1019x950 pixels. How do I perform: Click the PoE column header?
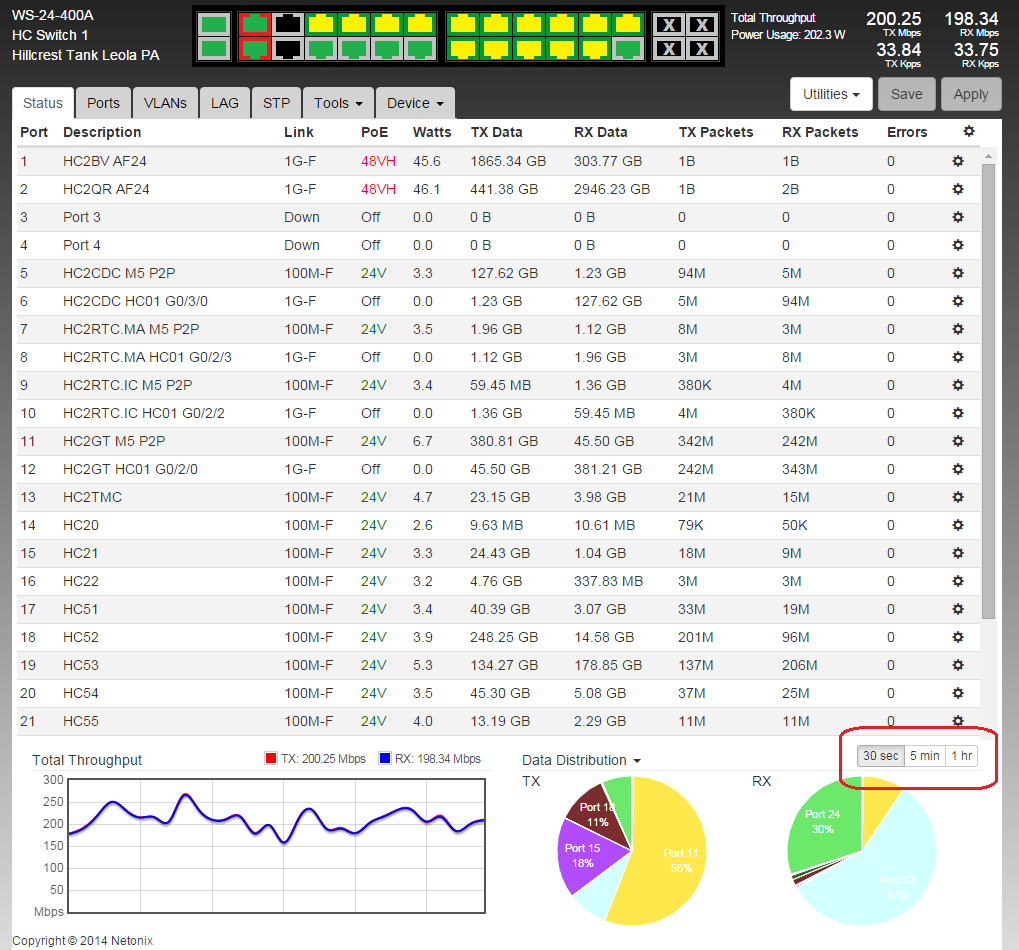tap(374, 132)
